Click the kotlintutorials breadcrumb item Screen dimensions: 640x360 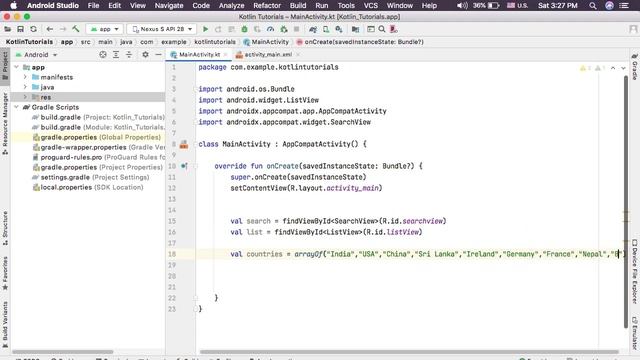[x=215, y=42]
